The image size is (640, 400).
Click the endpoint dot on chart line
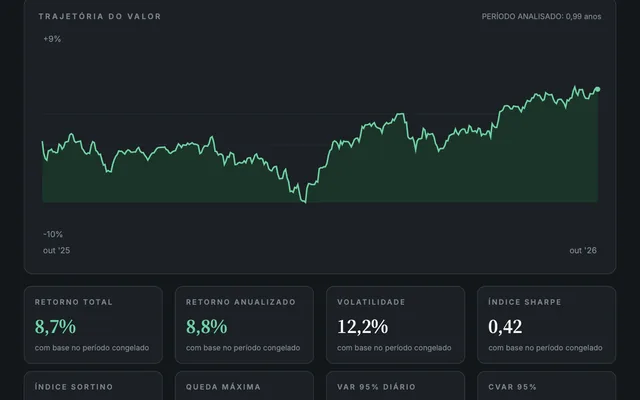[x=598, y=89]
